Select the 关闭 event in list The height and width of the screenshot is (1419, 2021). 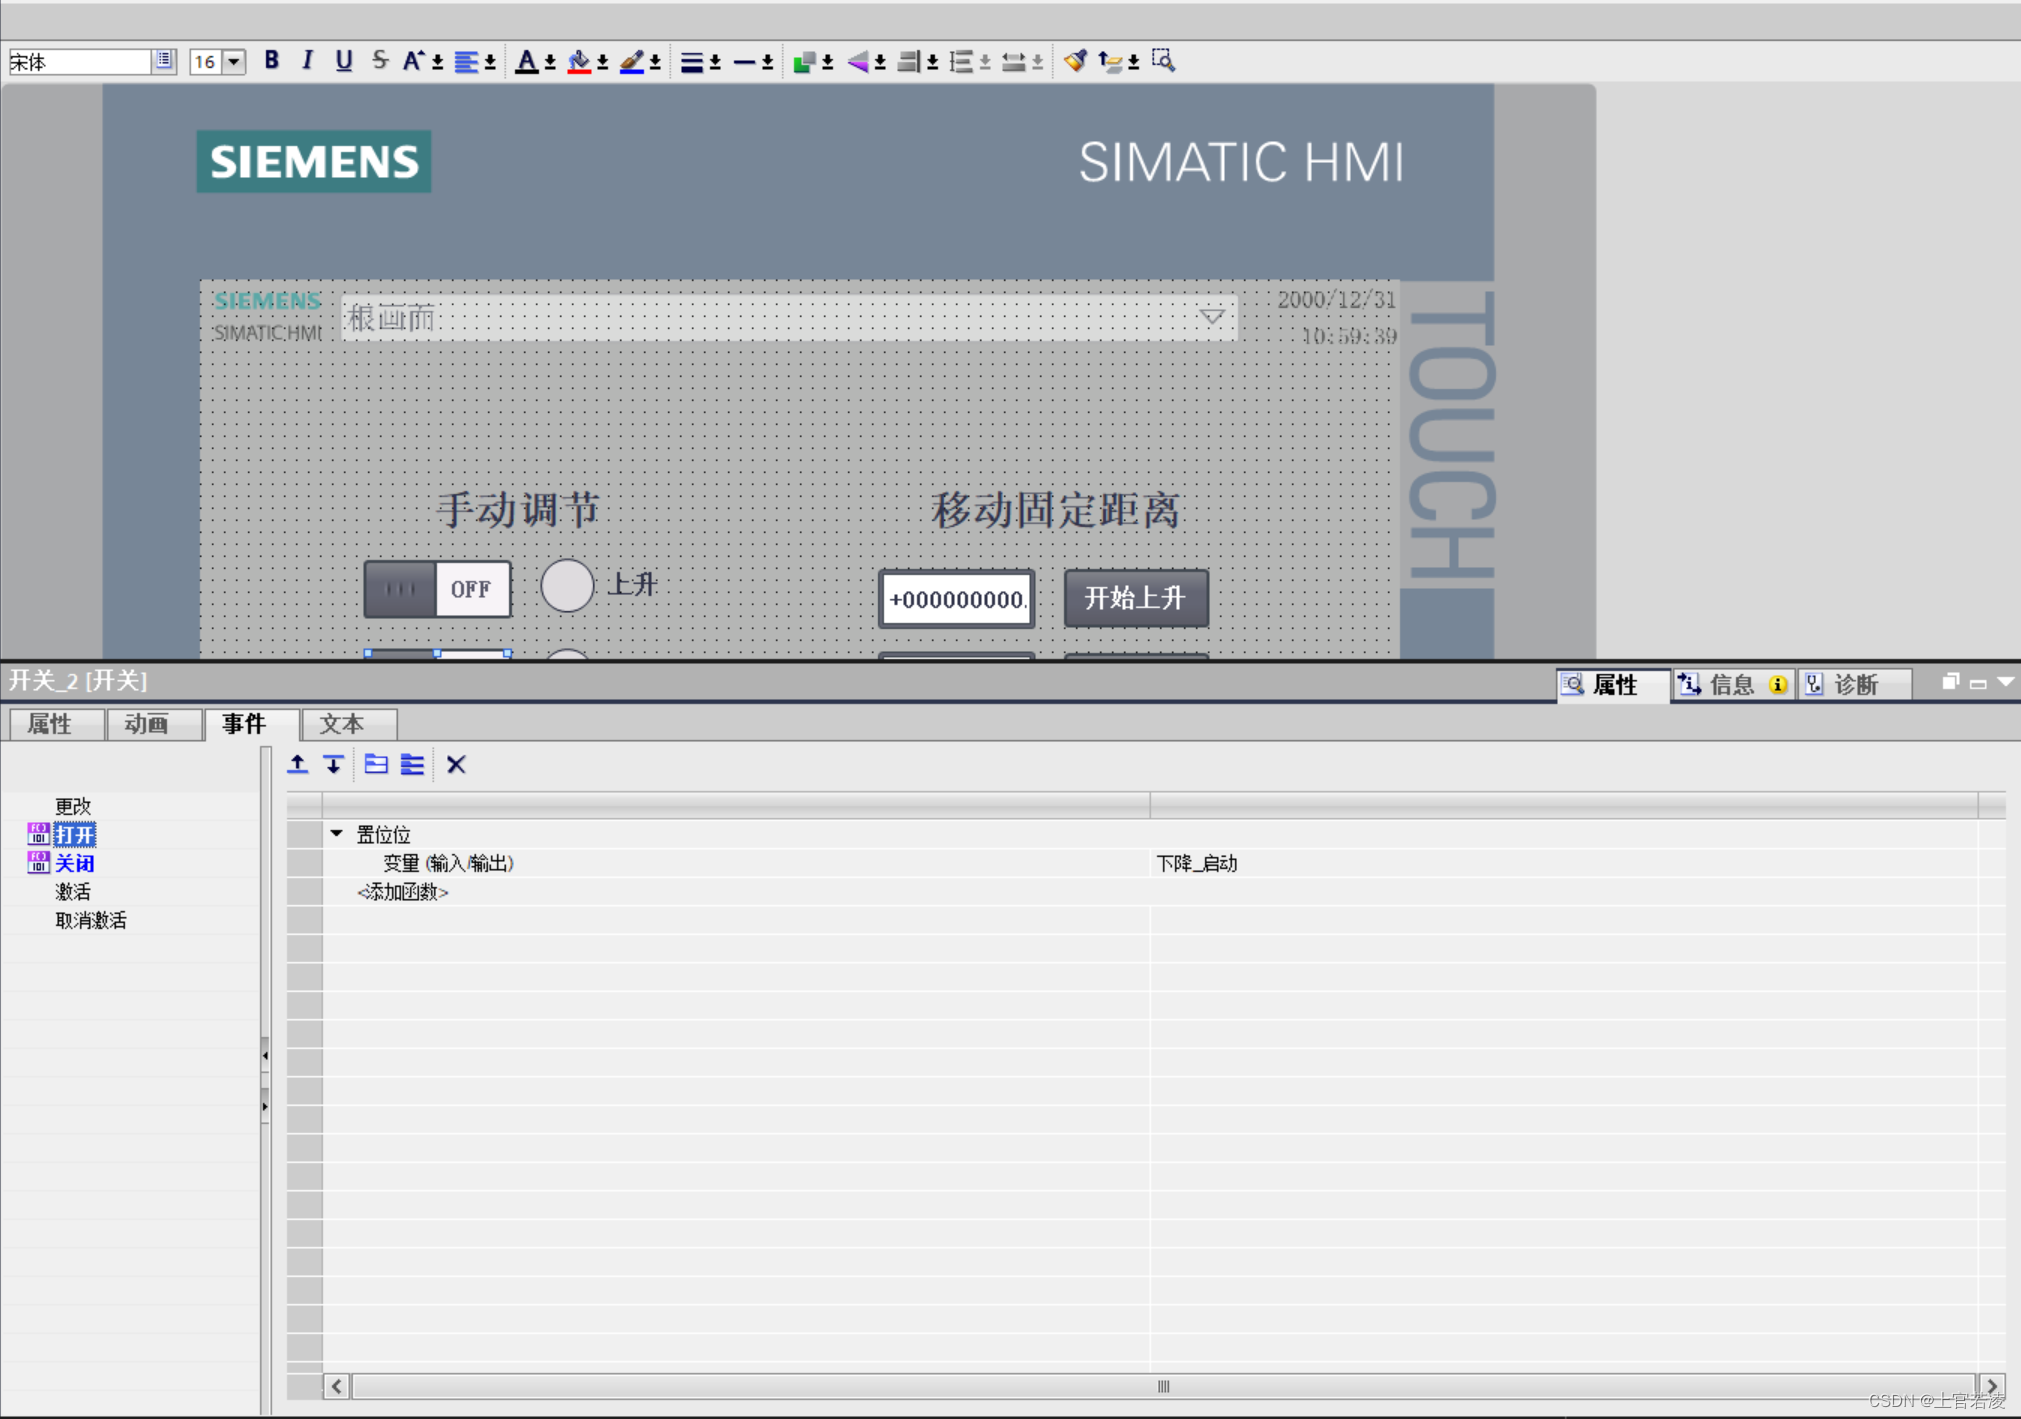[x=74, y=863]
